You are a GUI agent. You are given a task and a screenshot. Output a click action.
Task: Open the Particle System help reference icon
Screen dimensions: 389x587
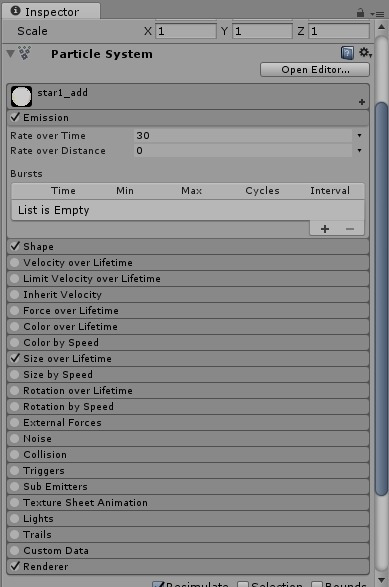pyautogui.click(x=347, y=53)
